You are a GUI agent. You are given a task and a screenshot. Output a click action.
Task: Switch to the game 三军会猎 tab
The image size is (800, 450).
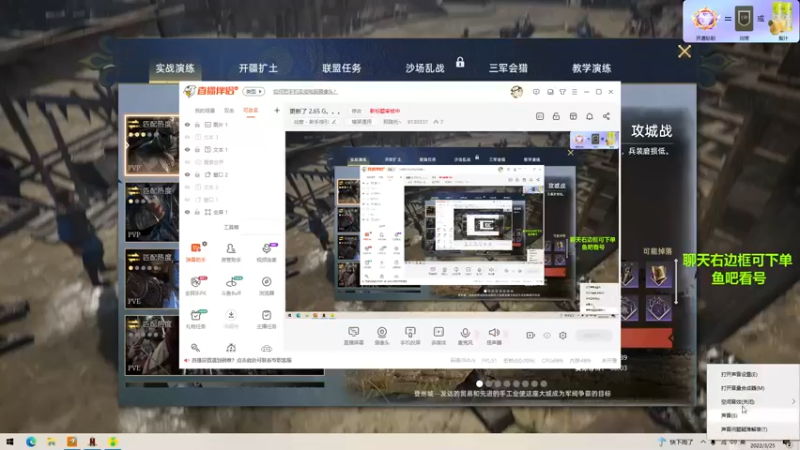(x=508, y=68)
